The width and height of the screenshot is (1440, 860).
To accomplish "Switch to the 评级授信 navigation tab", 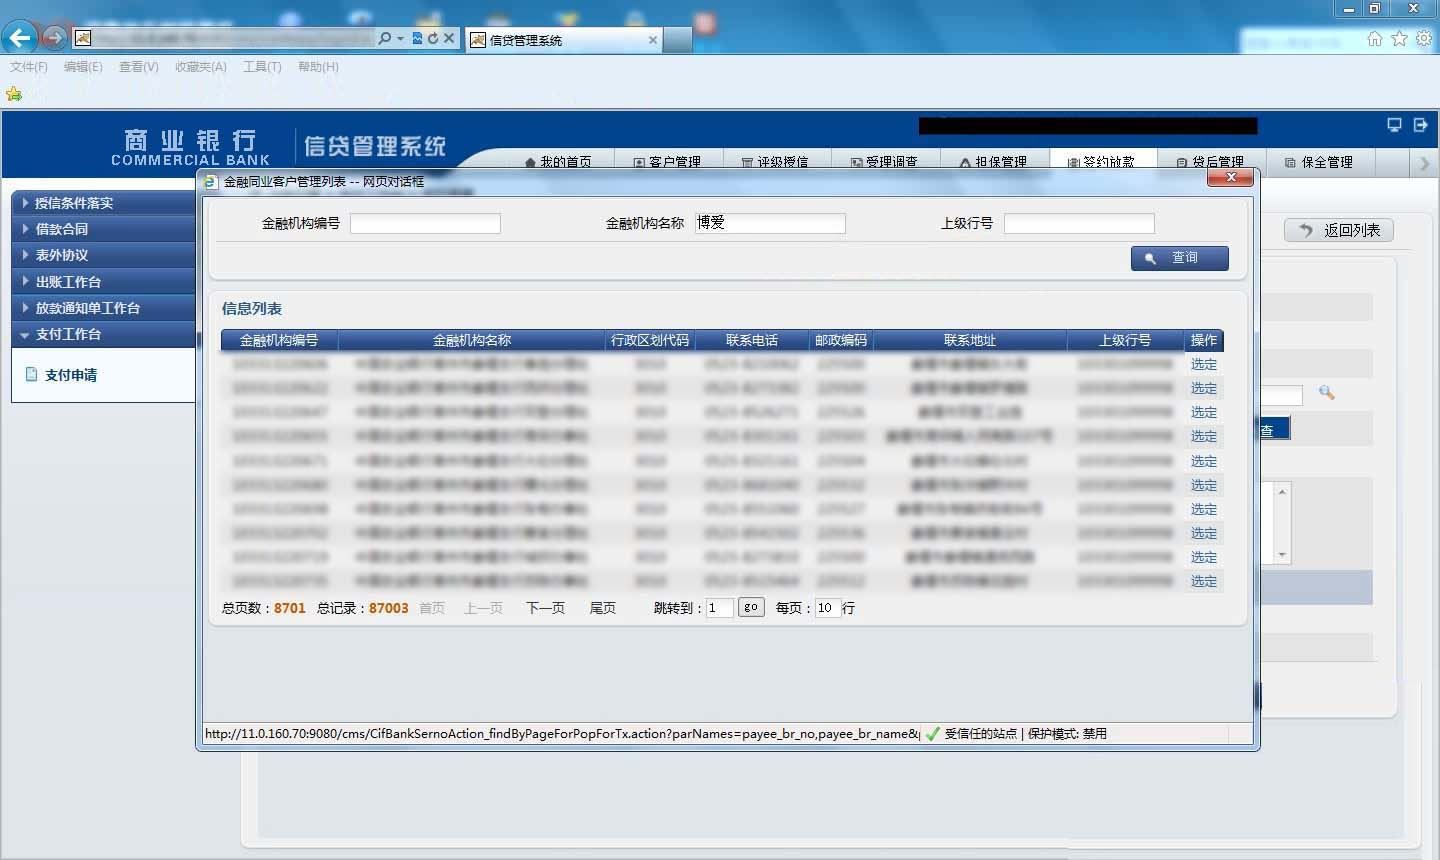I will (x=775, y=162).
